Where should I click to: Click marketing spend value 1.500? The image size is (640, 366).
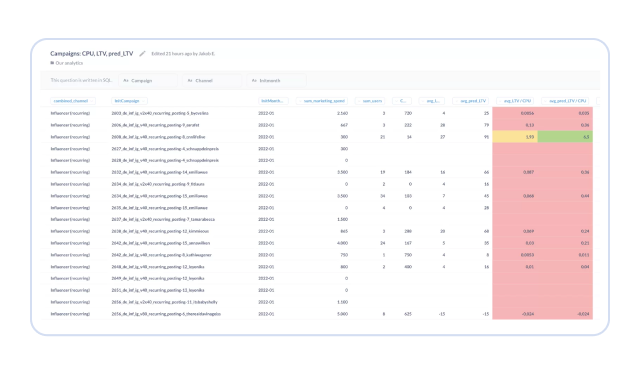pos(342,219)
